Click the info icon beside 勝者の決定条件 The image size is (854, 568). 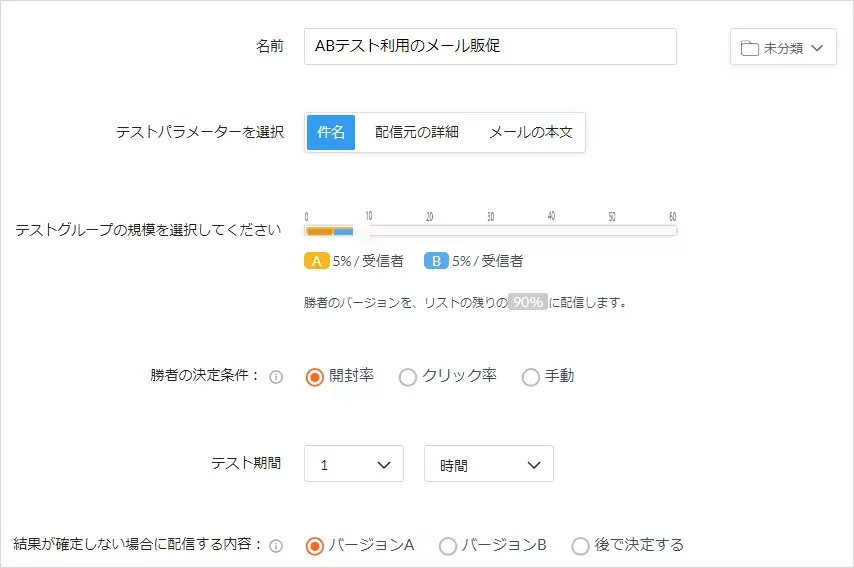click(276, 377)
